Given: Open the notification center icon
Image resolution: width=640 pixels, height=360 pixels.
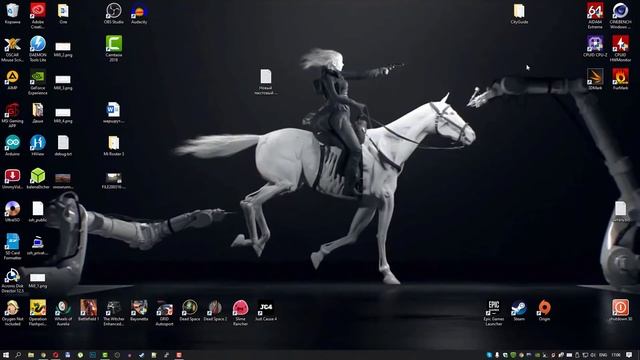Looking at the screenshot, I should coord(629,355).
